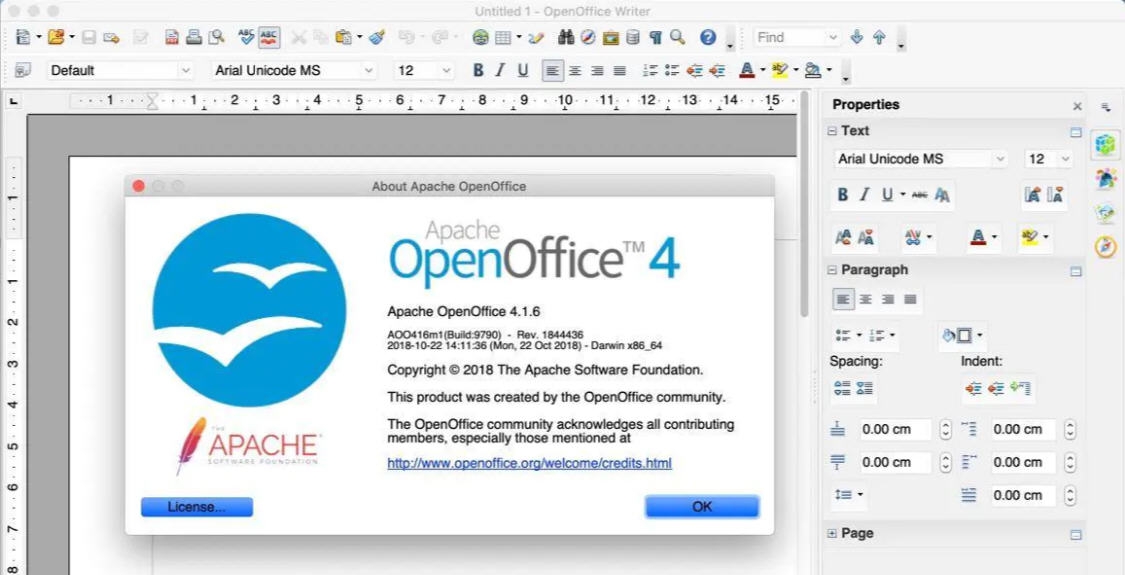
Task: Toggle Underline in formatting toolbar
Action: (x=523, y=70)
